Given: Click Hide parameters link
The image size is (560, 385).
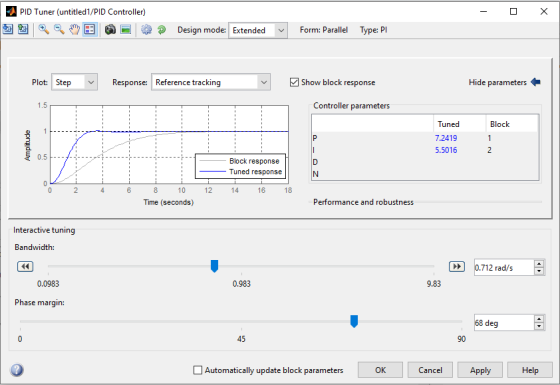Looking at the screenshot, I should [498, 82].
